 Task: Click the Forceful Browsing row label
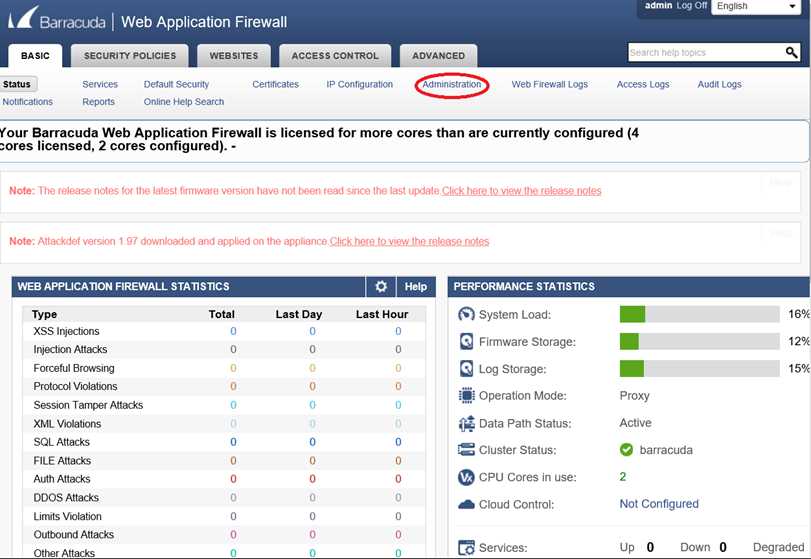(74, 368)
